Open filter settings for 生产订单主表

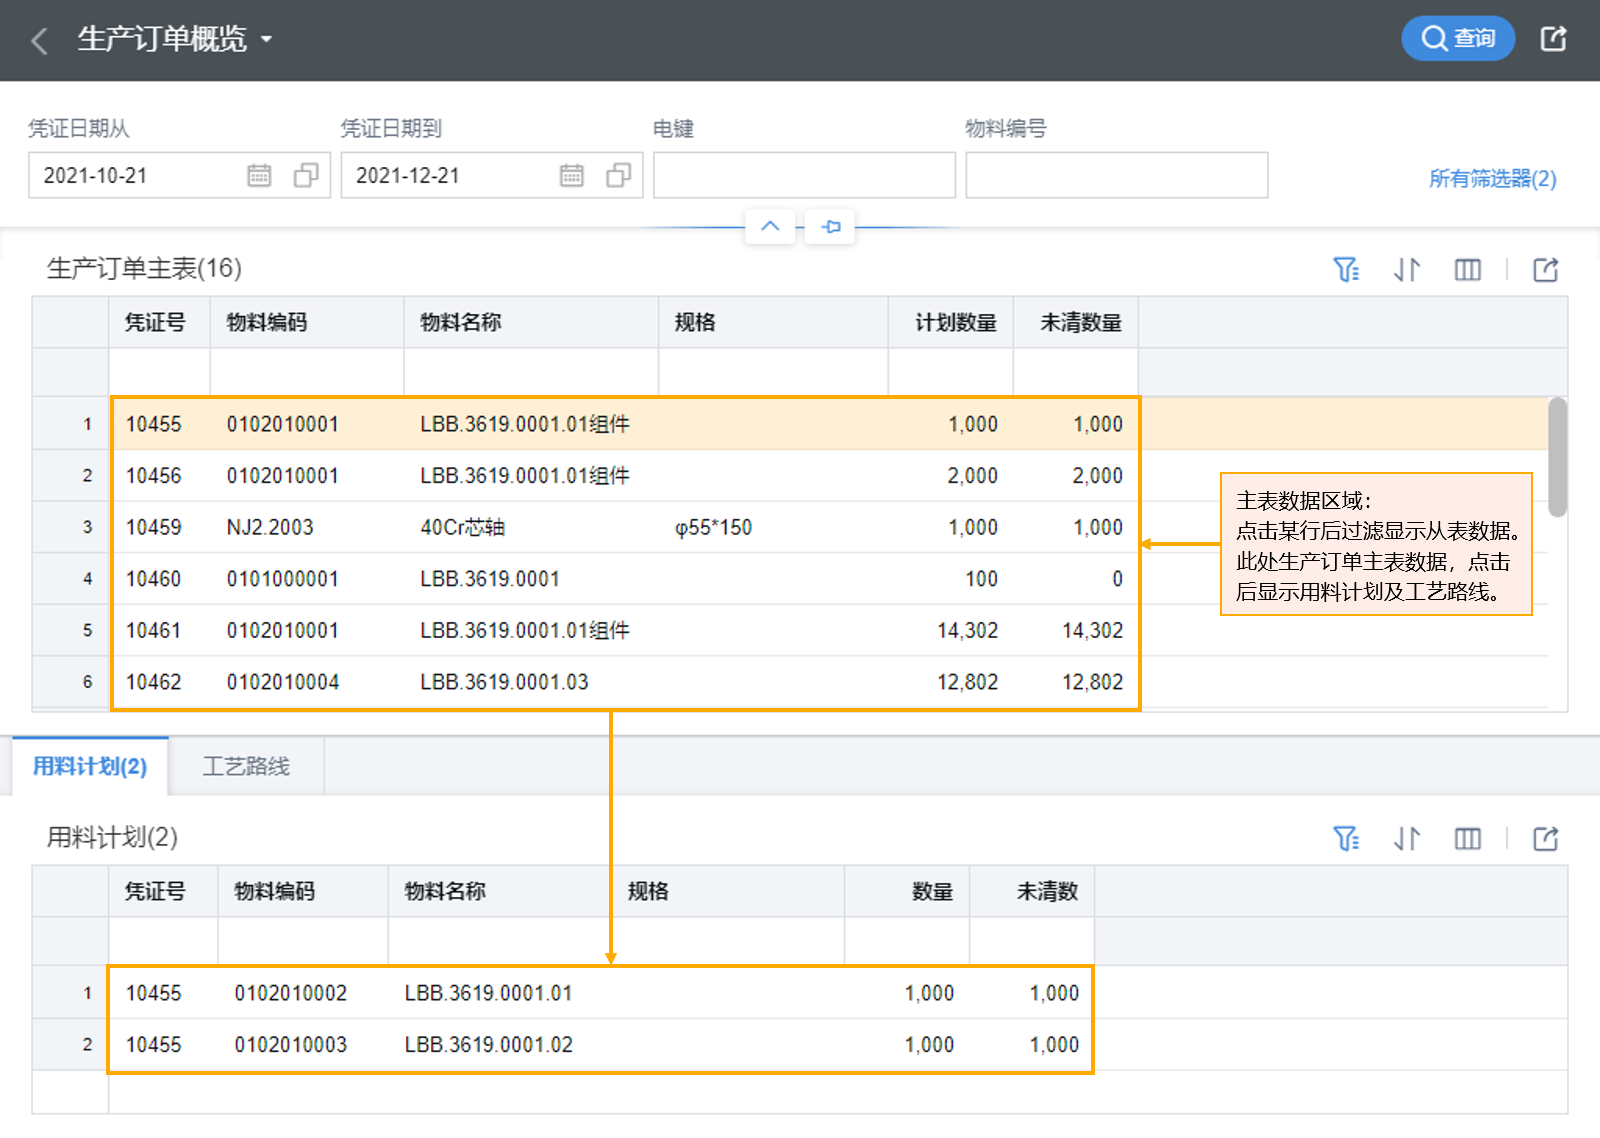coord(1346,270)
